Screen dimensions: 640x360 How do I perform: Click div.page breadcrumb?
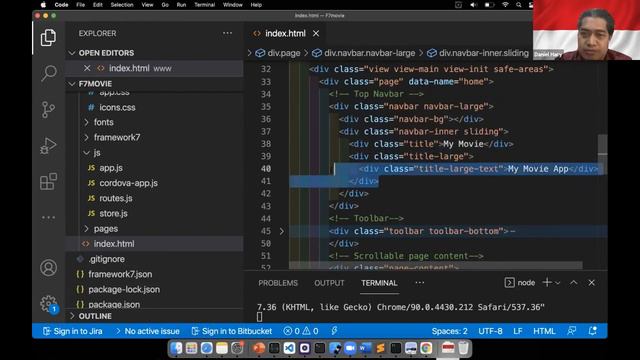[283, 53]
